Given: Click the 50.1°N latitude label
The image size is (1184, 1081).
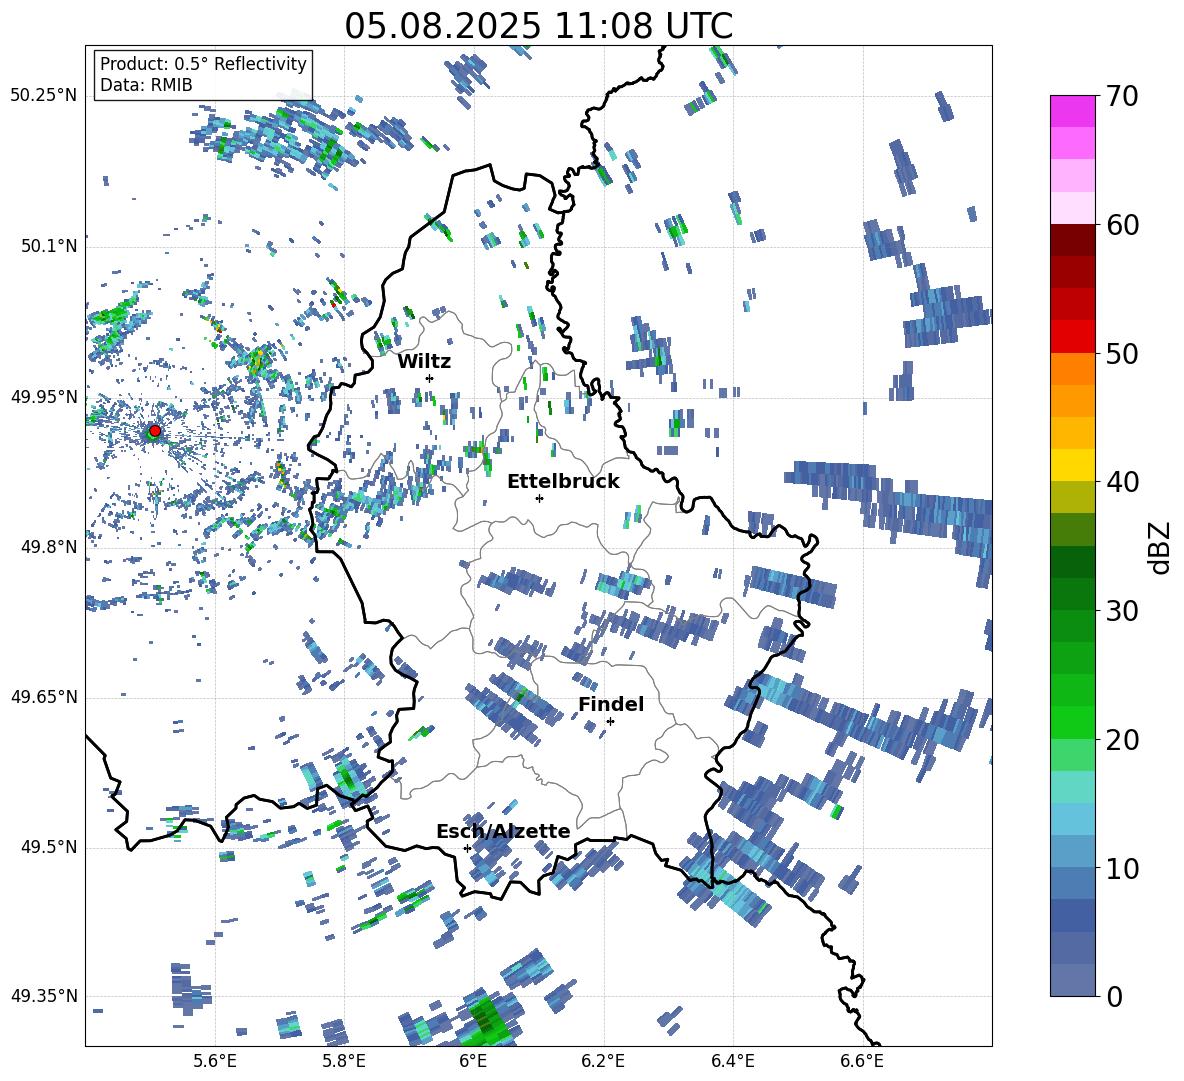Looking at the screenshot, I should pyautogui.click(x=49, y=247).
